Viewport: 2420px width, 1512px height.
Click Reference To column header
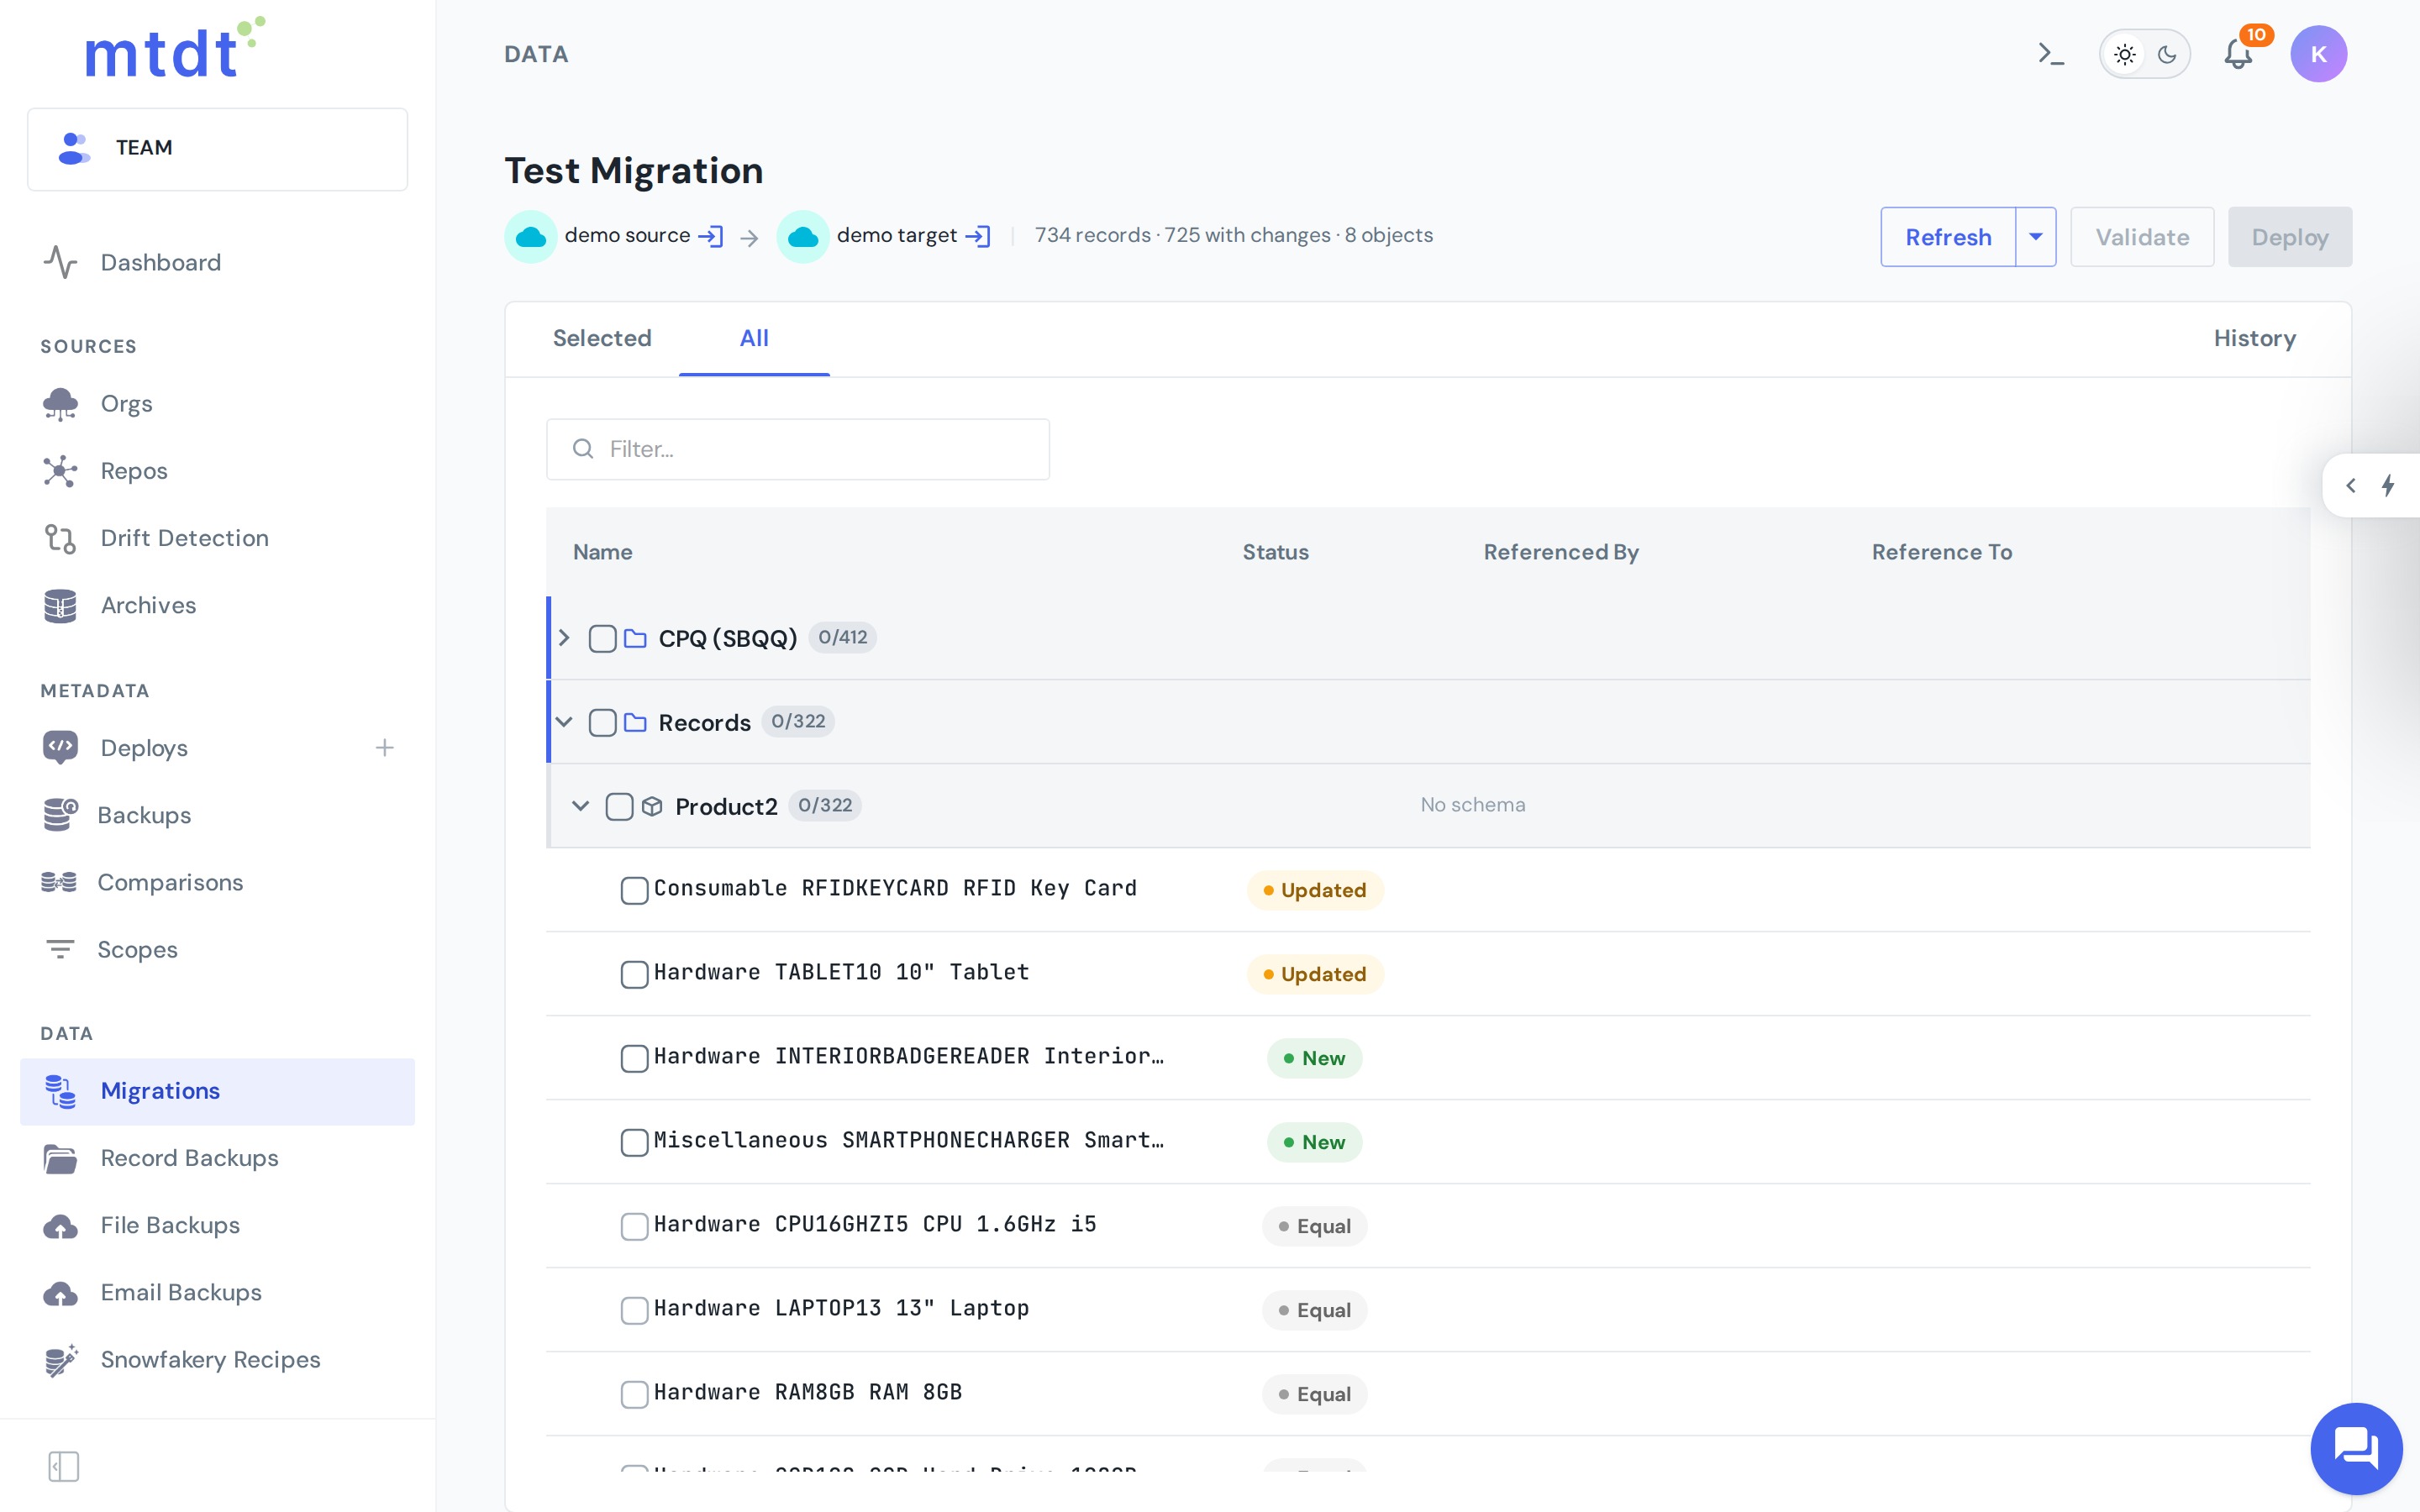1942,552
